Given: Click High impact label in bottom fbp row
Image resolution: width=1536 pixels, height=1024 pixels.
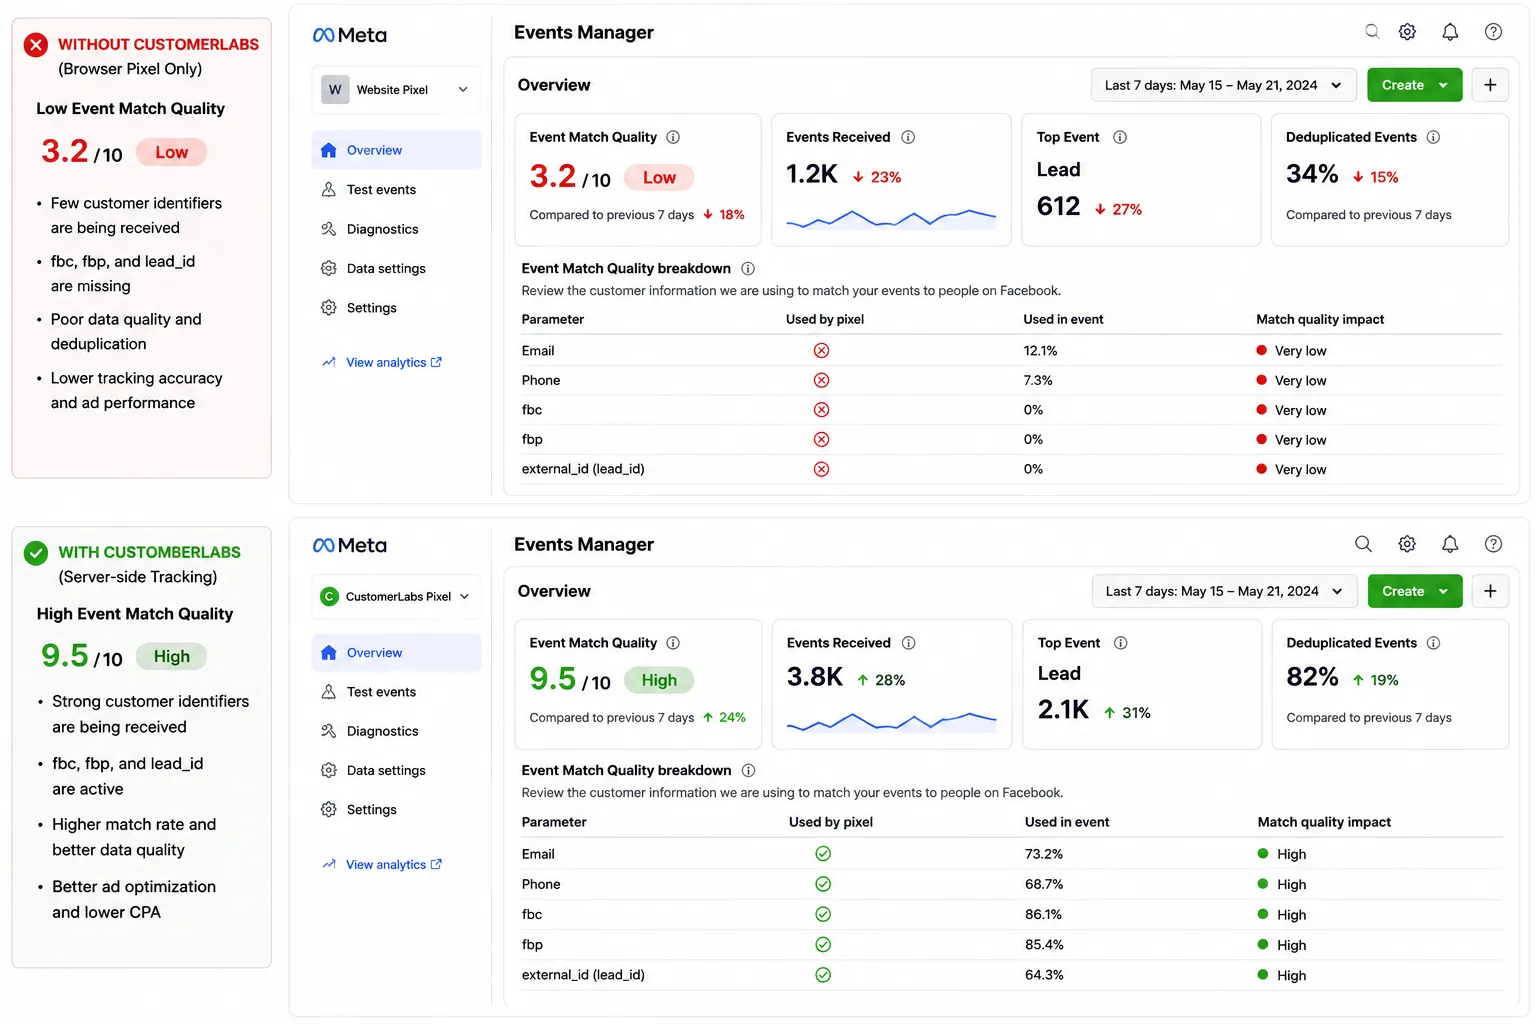Looking at the screenshot, I should click(x=1282, y=945).
